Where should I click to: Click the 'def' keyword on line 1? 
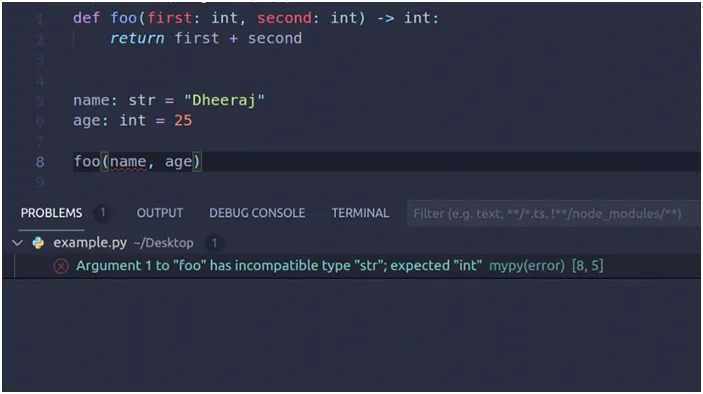point(87,18)
